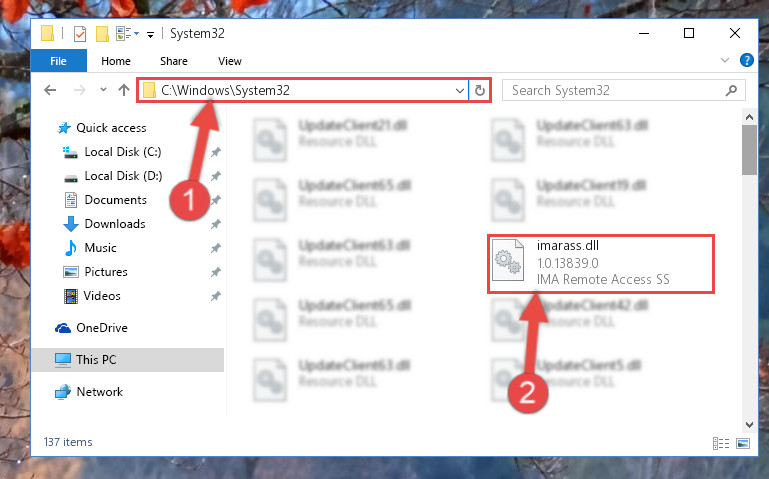Switch to details view layout
769x479 pixels.
point(720,443)
